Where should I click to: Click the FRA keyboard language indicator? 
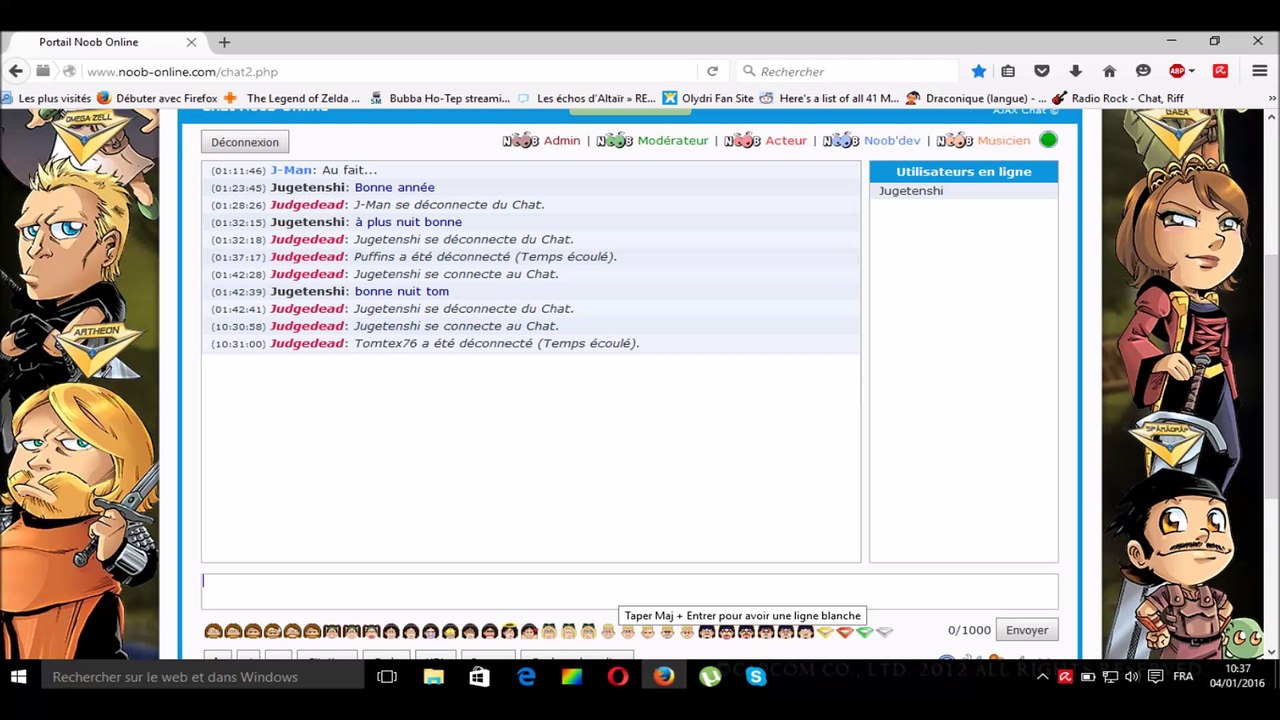tap(1183, 677)
